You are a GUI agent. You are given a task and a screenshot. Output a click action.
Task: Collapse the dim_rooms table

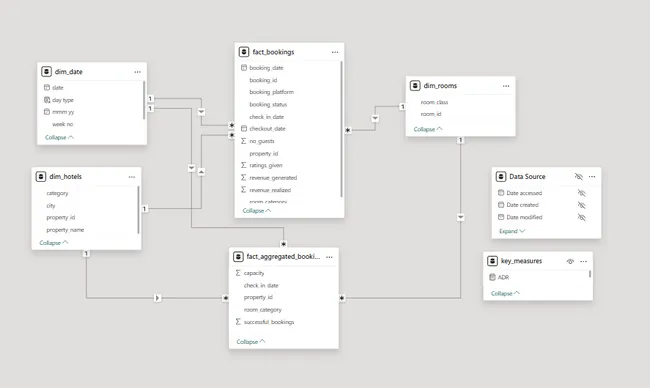(428, 129)
